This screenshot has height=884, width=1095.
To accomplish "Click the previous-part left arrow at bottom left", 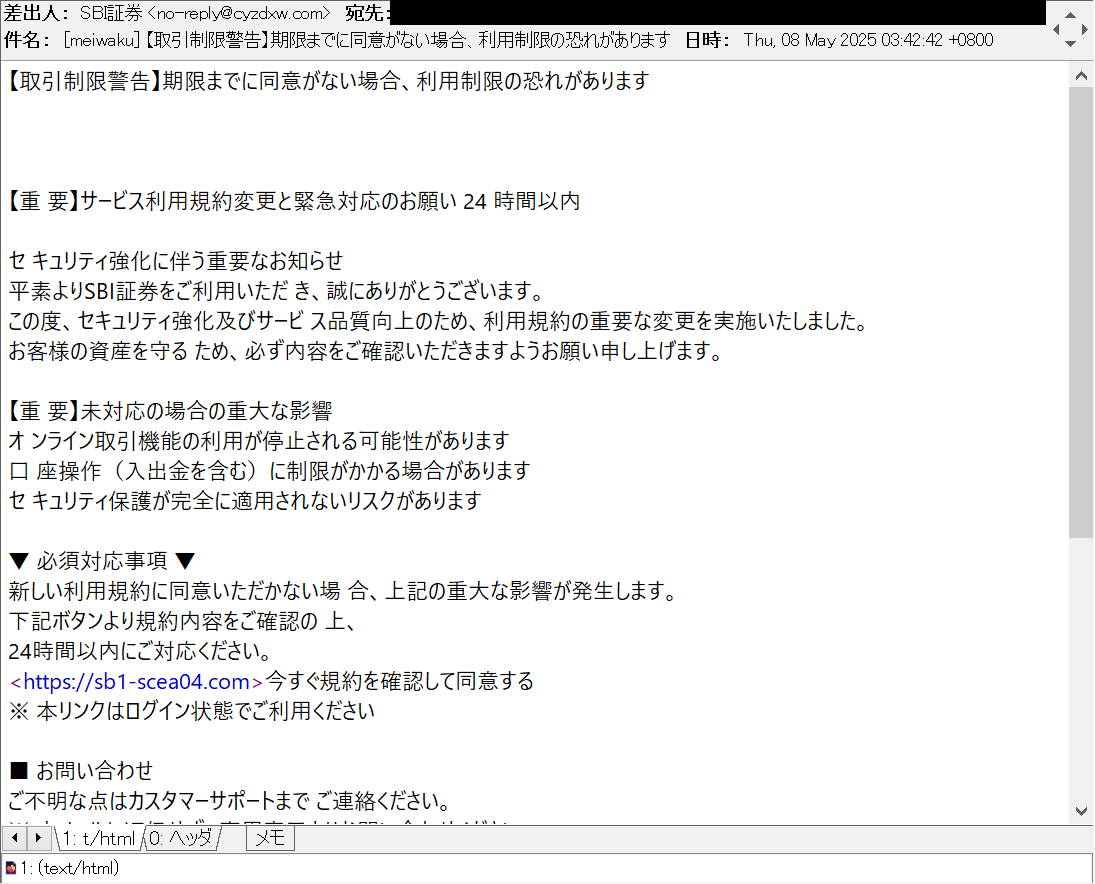I will [x=14, y=838].
